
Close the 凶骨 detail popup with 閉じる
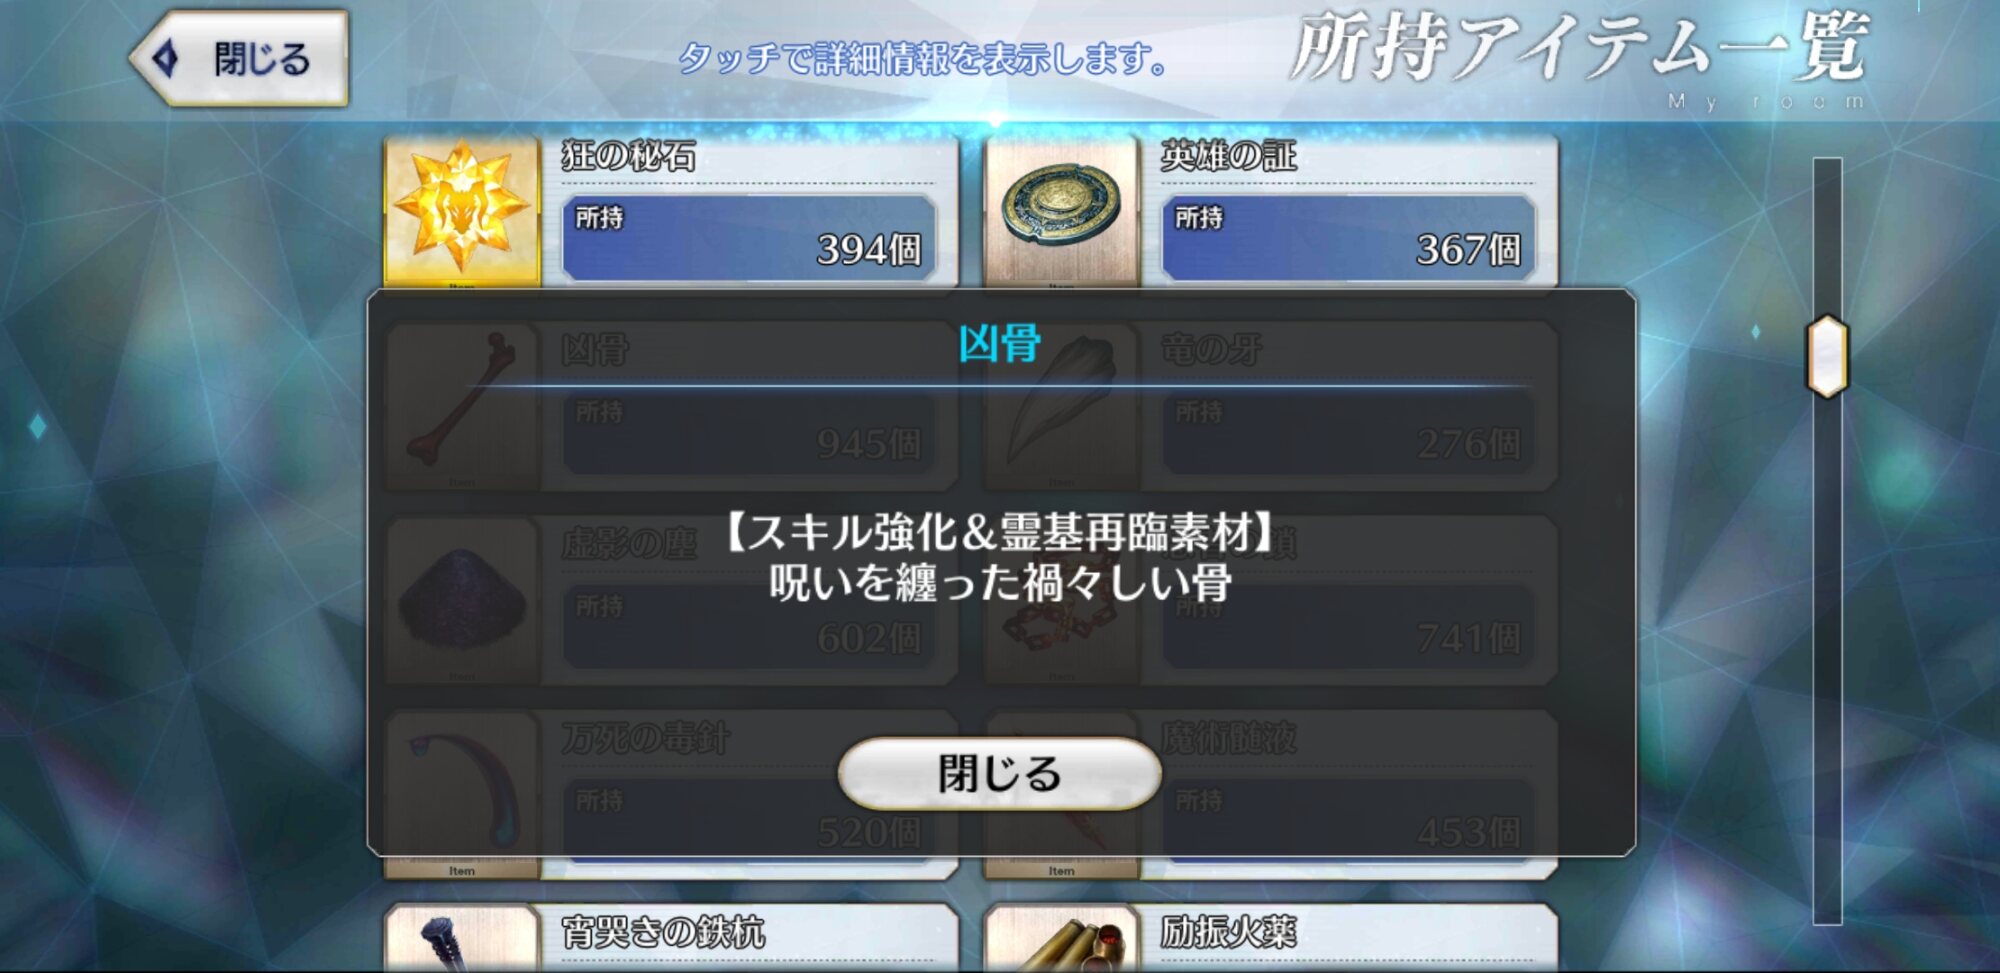click(999, 773)
